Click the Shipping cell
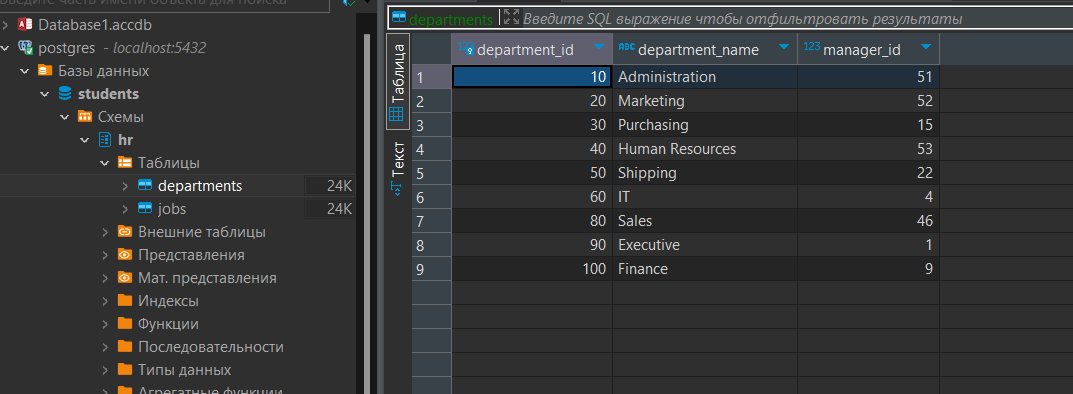The height and width of the screenshot is (394, 1073). [x=705, y=173]
